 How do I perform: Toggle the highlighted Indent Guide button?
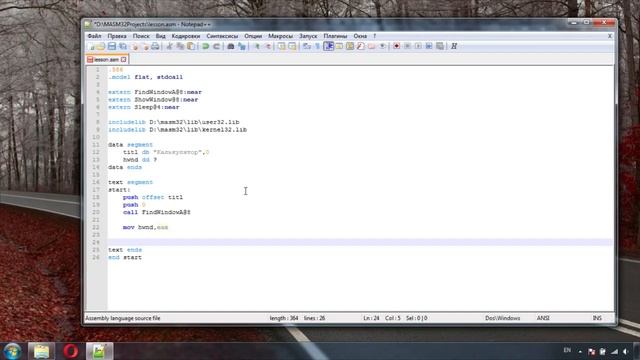click(x=328, y=47)
